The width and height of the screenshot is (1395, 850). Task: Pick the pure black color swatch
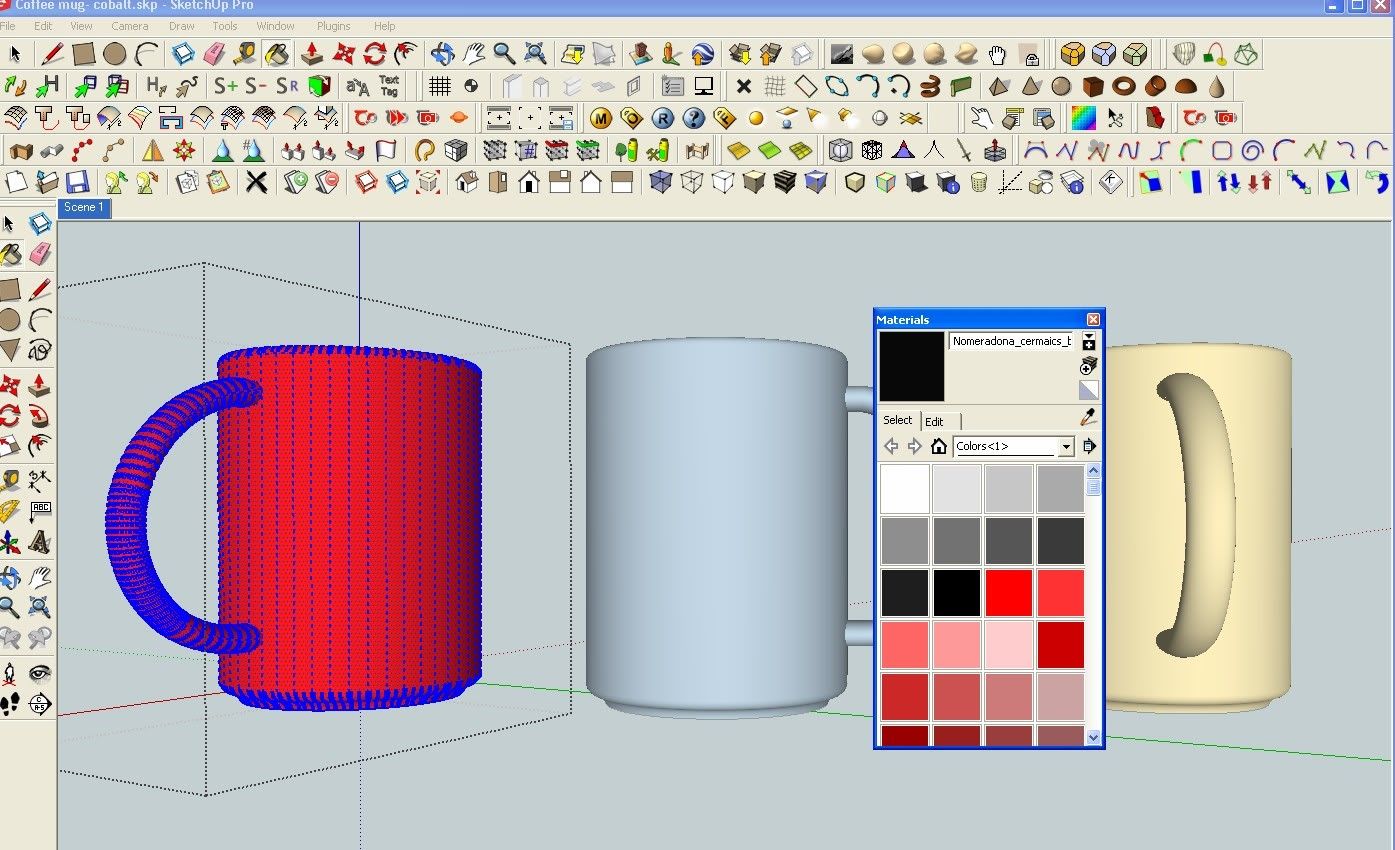(957, 593)
